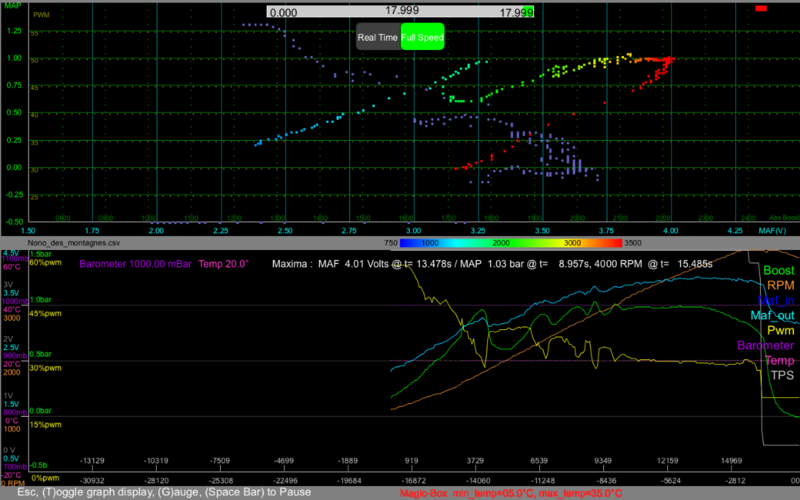This screenshot has width=800, height=500.
Task: Click the 1.0bar scale label
Action: pos(40,299)
